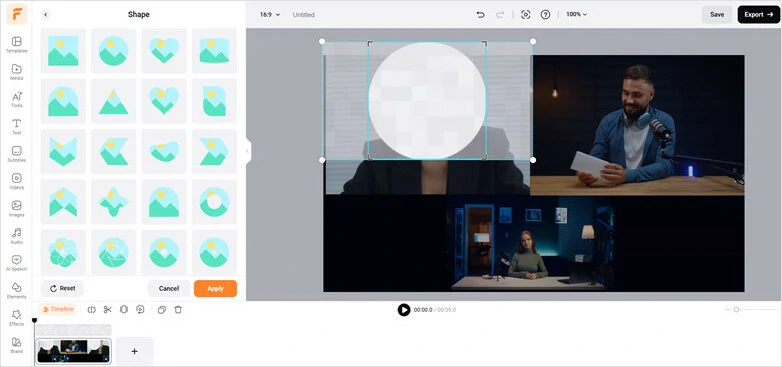Open the AI Speech panel
Image resolution: width=782 pixels, height=367 pixels.
pos(16,263)
